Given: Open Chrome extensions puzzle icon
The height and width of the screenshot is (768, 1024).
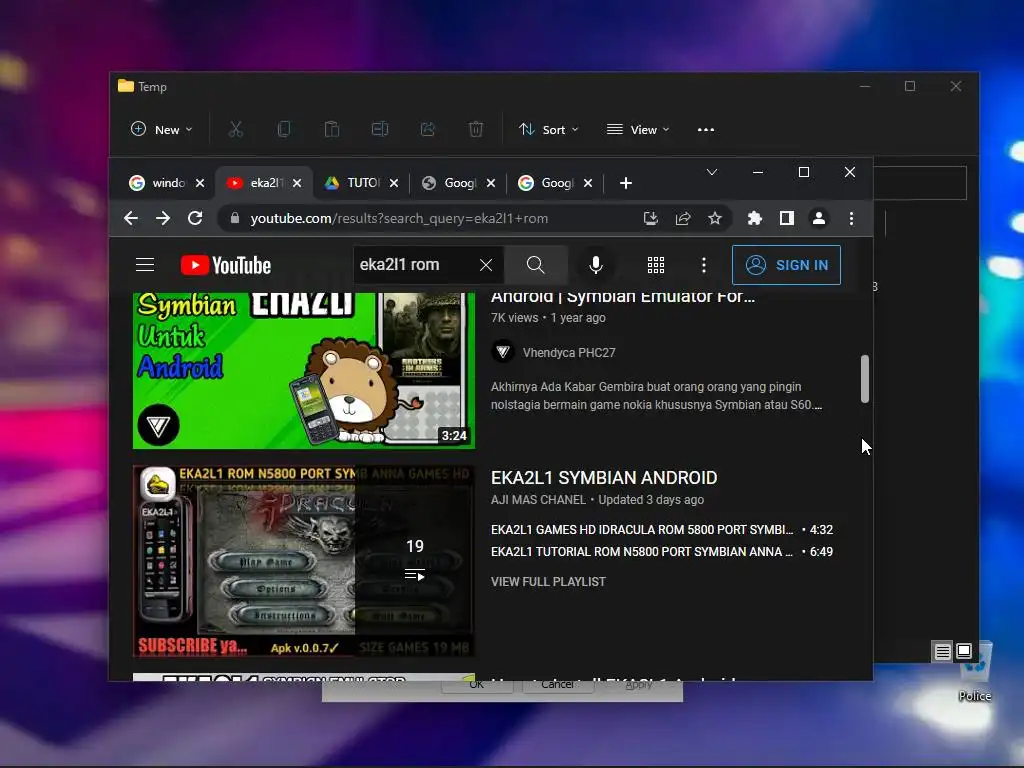Looking at the screenshot, I should pyautogui.click(x=755, y=218).
